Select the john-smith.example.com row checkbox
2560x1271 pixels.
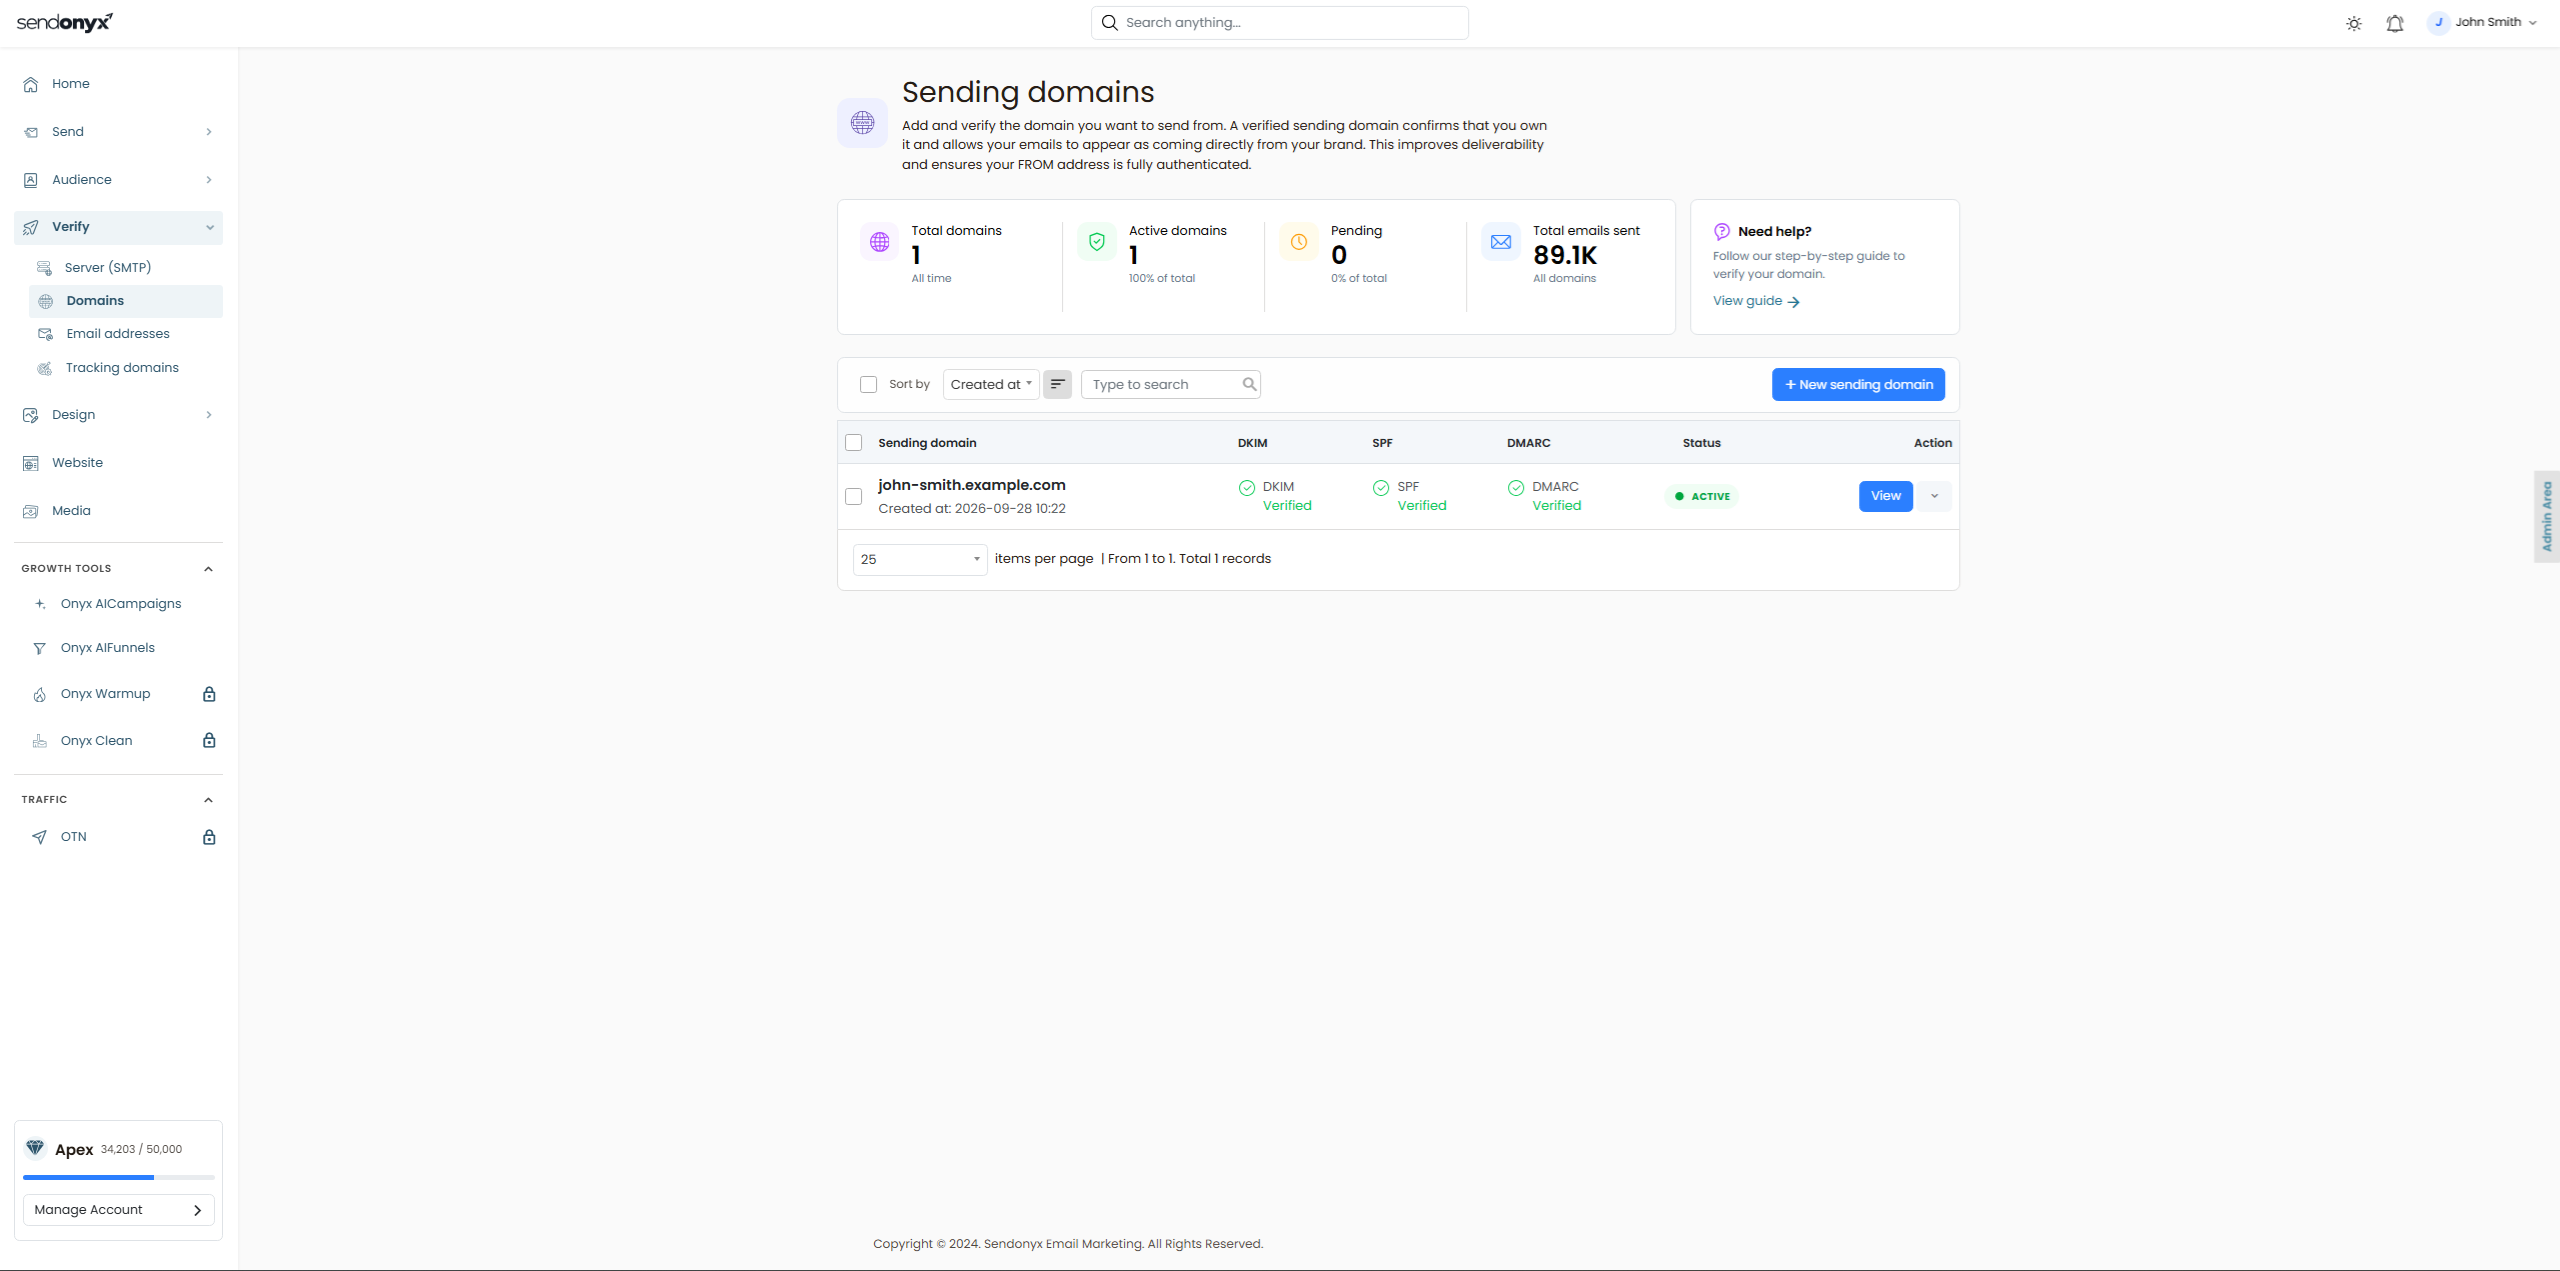[x=854, y=497]
